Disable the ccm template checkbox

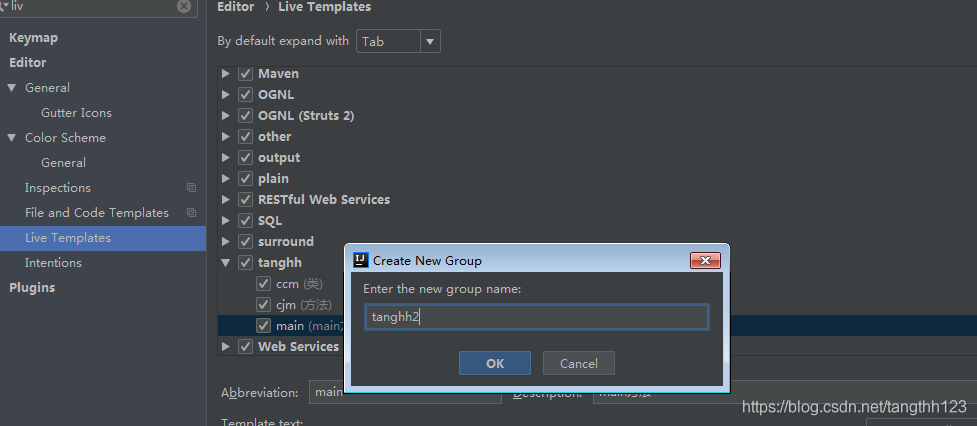coord(263,284)
